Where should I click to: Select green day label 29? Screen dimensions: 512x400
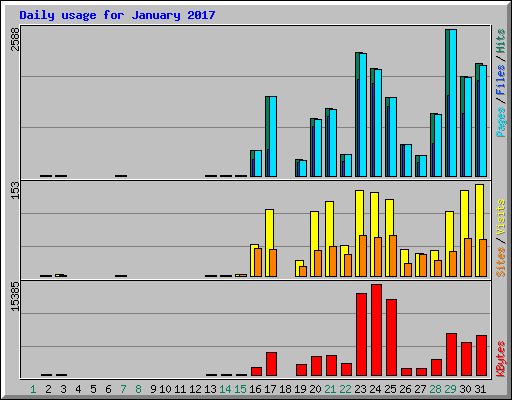click(450, 389)
